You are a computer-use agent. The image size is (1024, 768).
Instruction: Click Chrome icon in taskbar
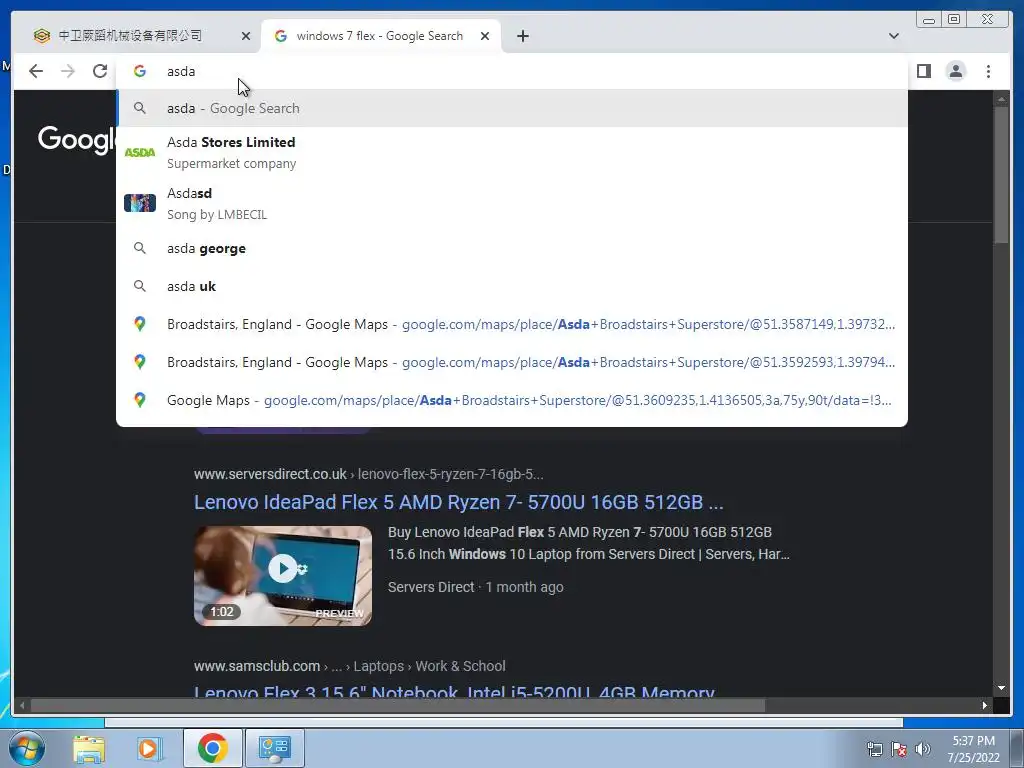point(212,748)
